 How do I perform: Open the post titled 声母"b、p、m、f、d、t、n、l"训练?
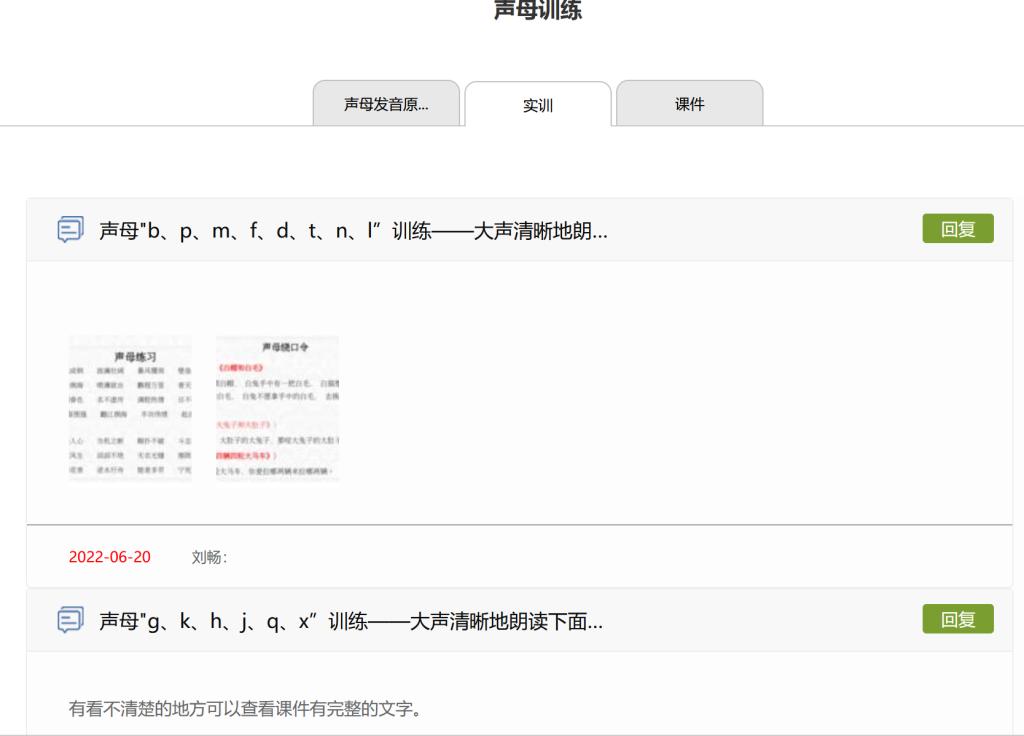coord(353,230)
